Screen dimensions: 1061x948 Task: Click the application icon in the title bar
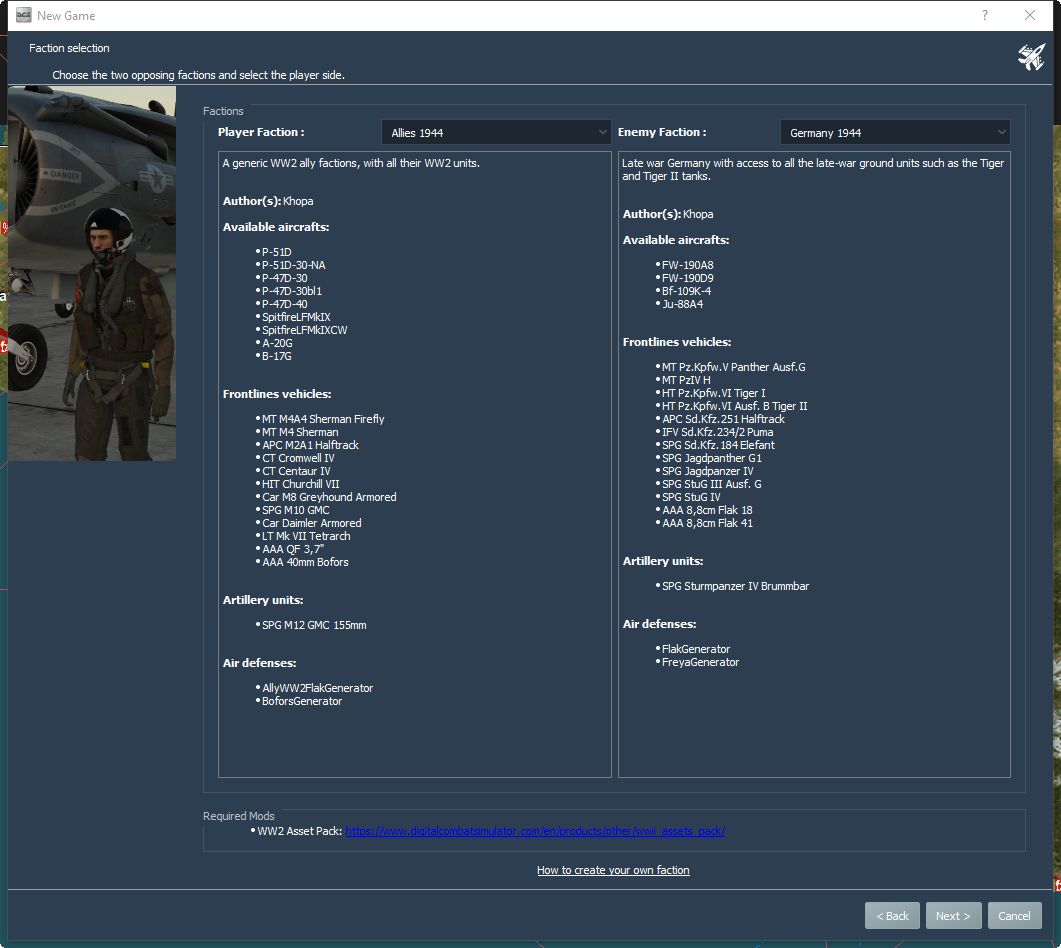(x=23, y=15)
